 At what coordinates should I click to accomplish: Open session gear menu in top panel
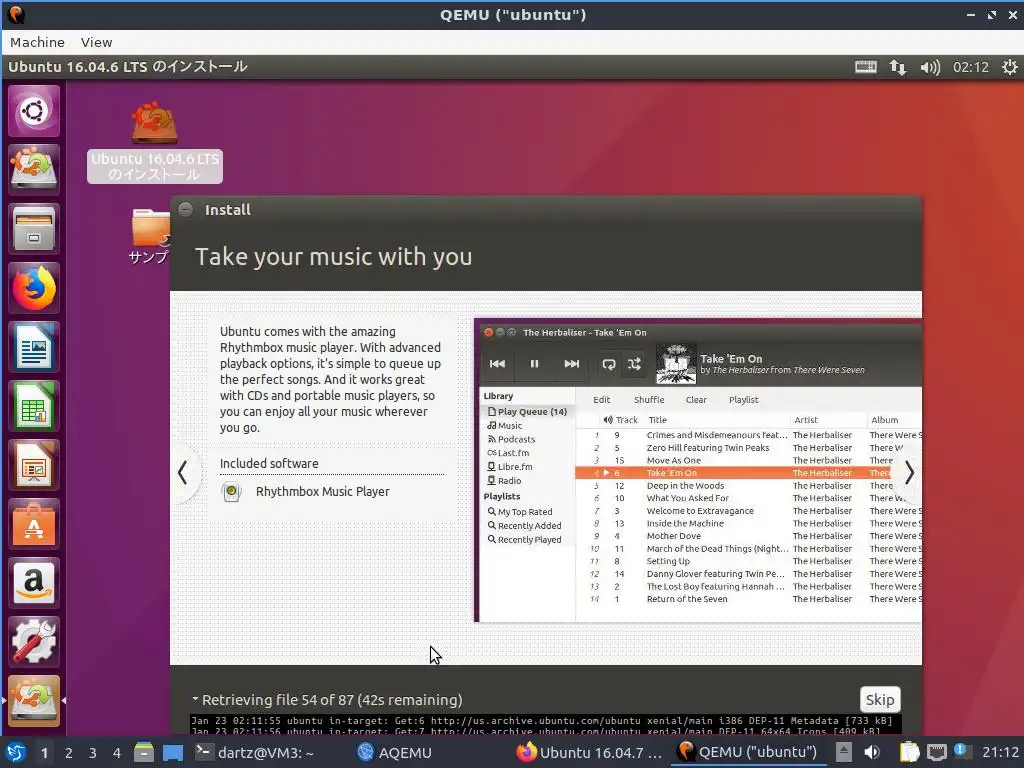tap(1010, 67)
